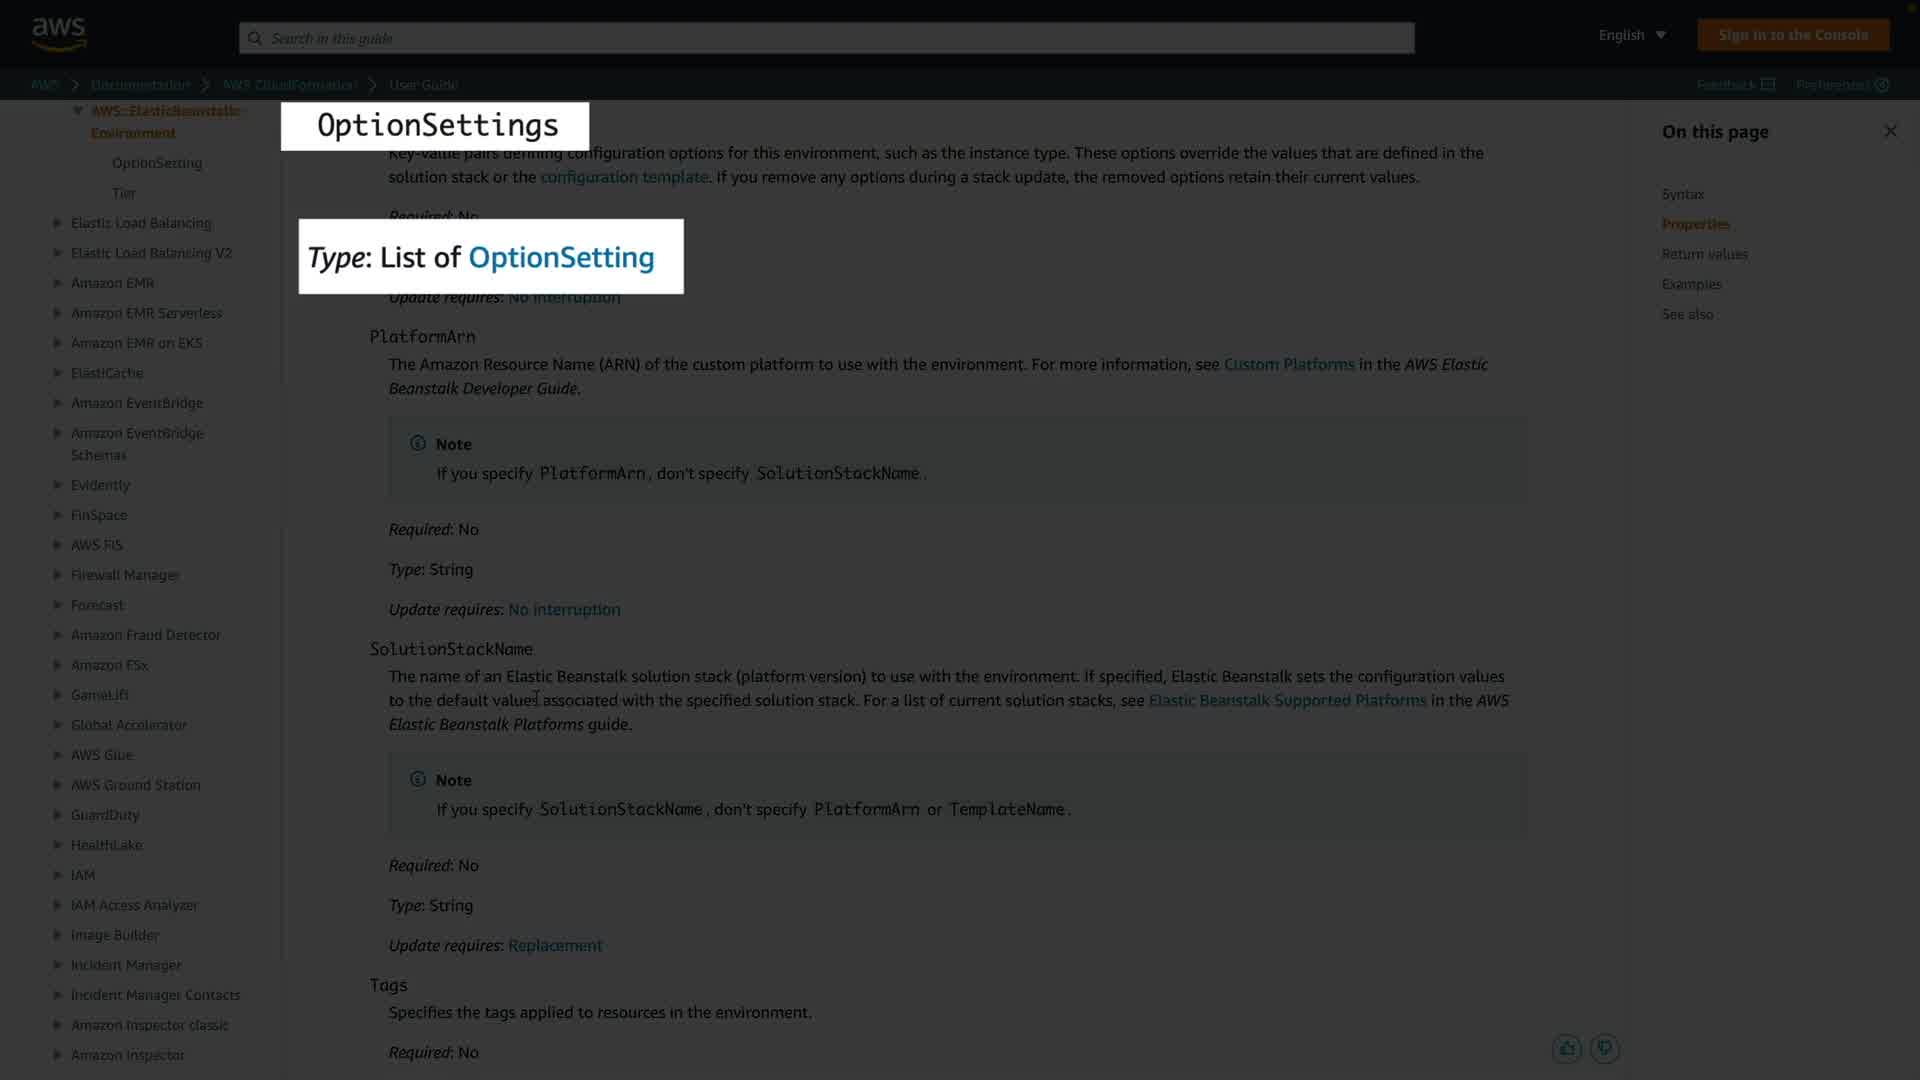Open the English language dropdown
1920x1080 pixels.
pyautogui.click(x=1632, y=35)
